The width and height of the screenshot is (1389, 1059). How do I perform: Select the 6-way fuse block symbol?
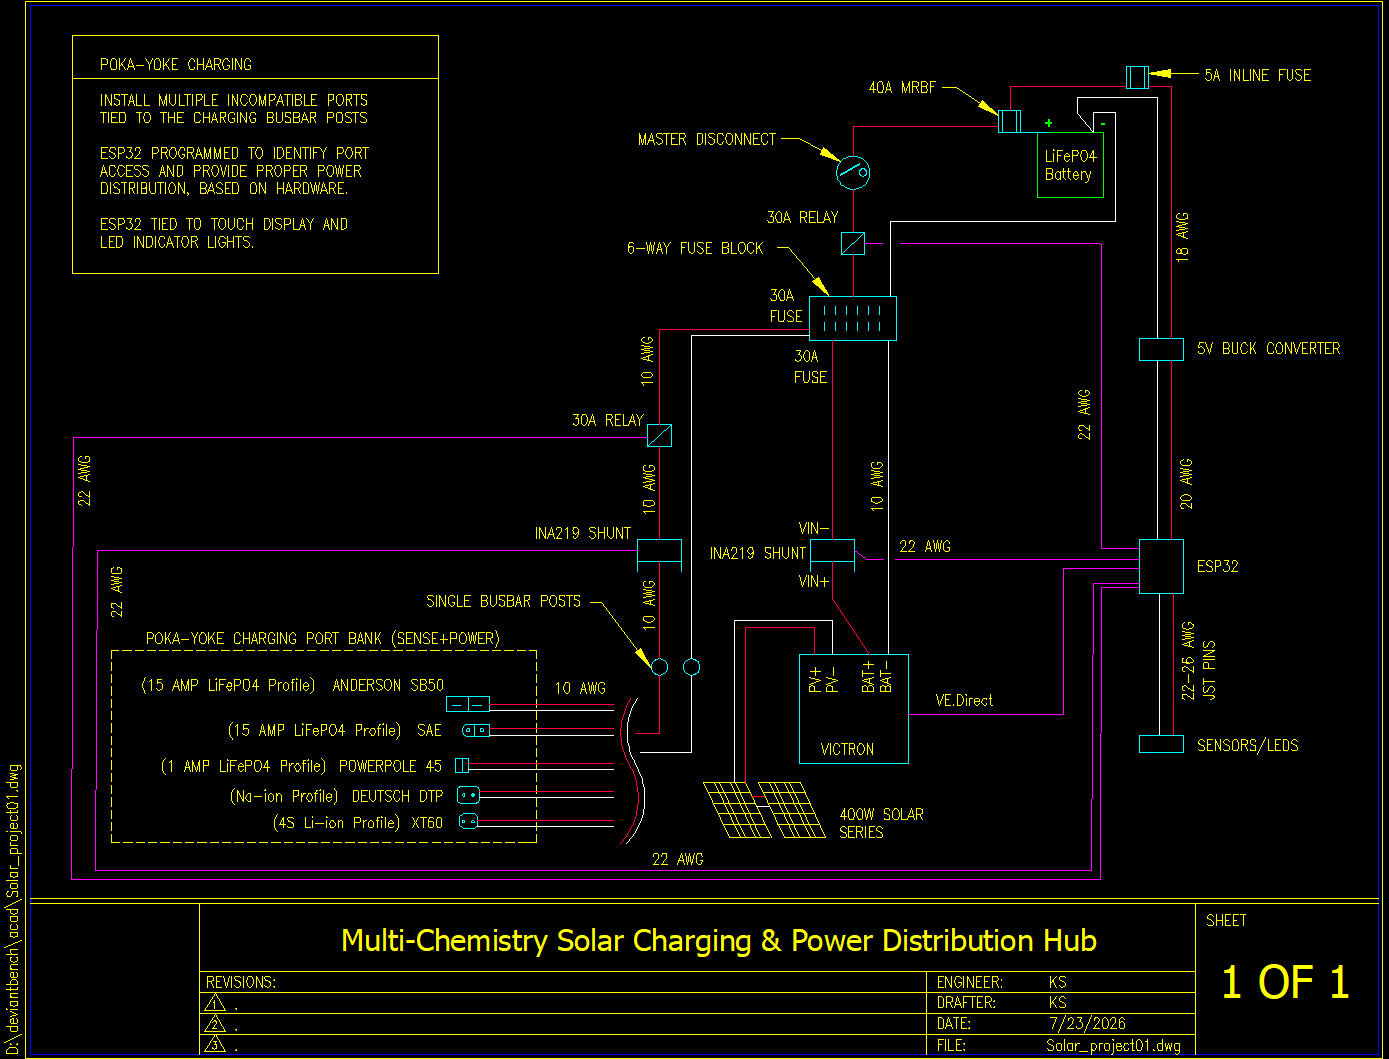coord(853,318)
